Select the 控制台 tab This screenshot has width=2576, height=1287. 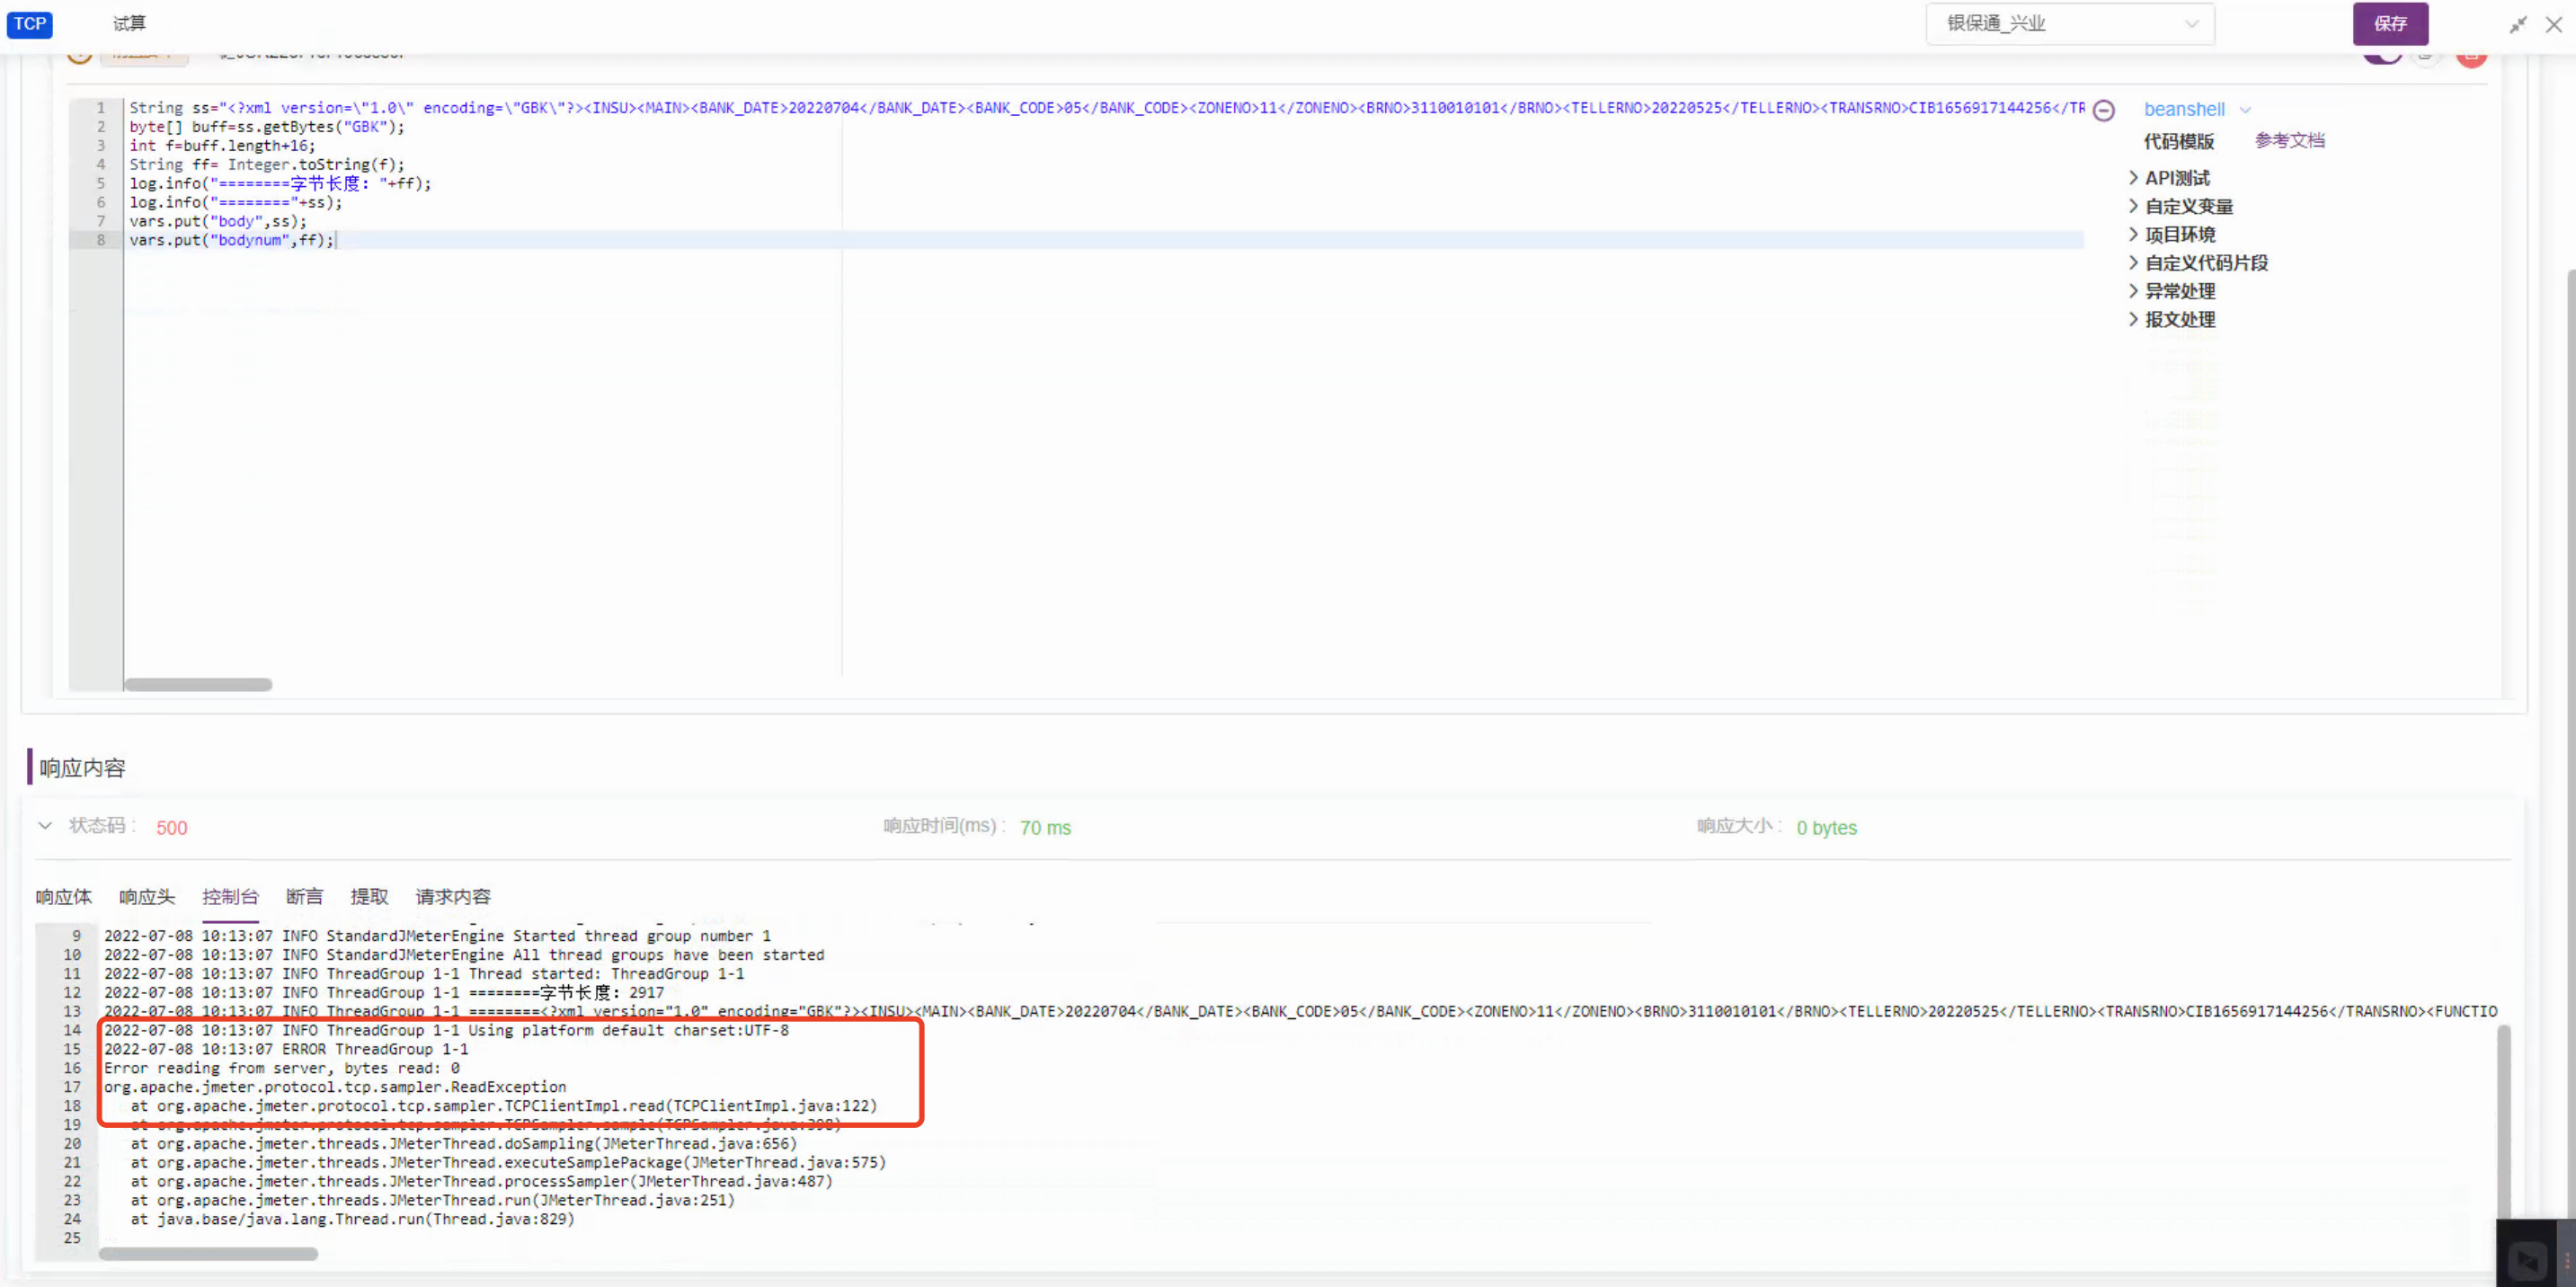230,897
